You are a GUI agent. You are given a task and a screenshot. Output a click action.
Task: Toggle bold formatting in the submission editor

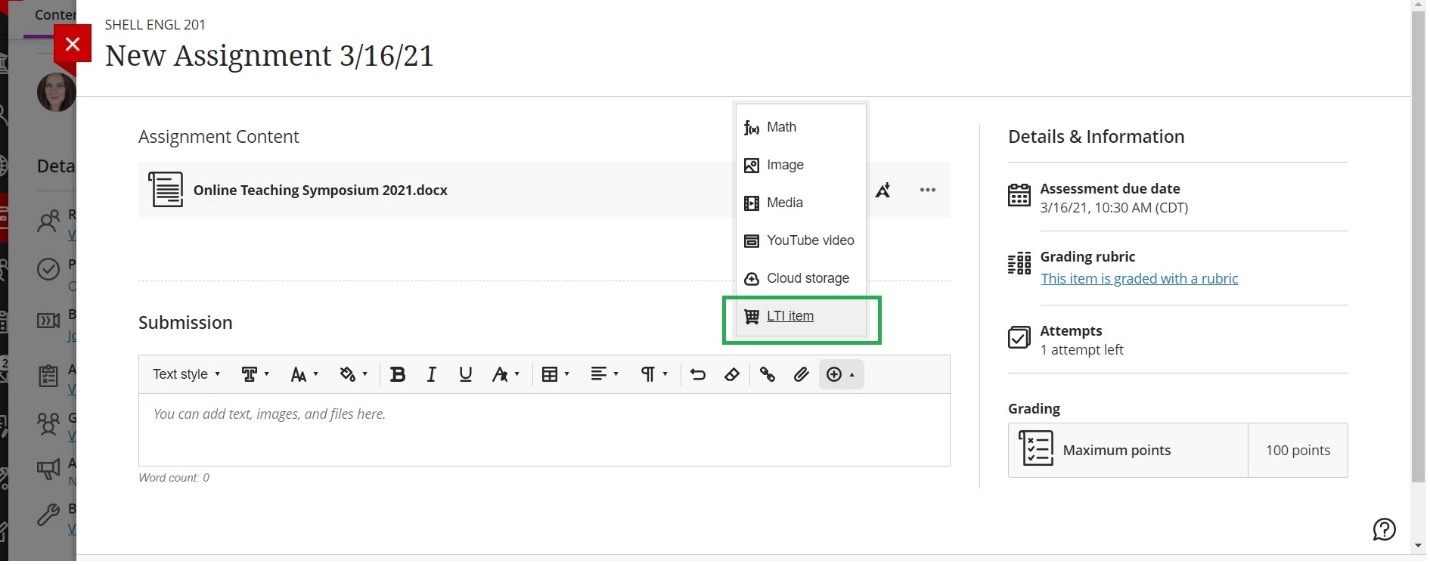[398, 375]
